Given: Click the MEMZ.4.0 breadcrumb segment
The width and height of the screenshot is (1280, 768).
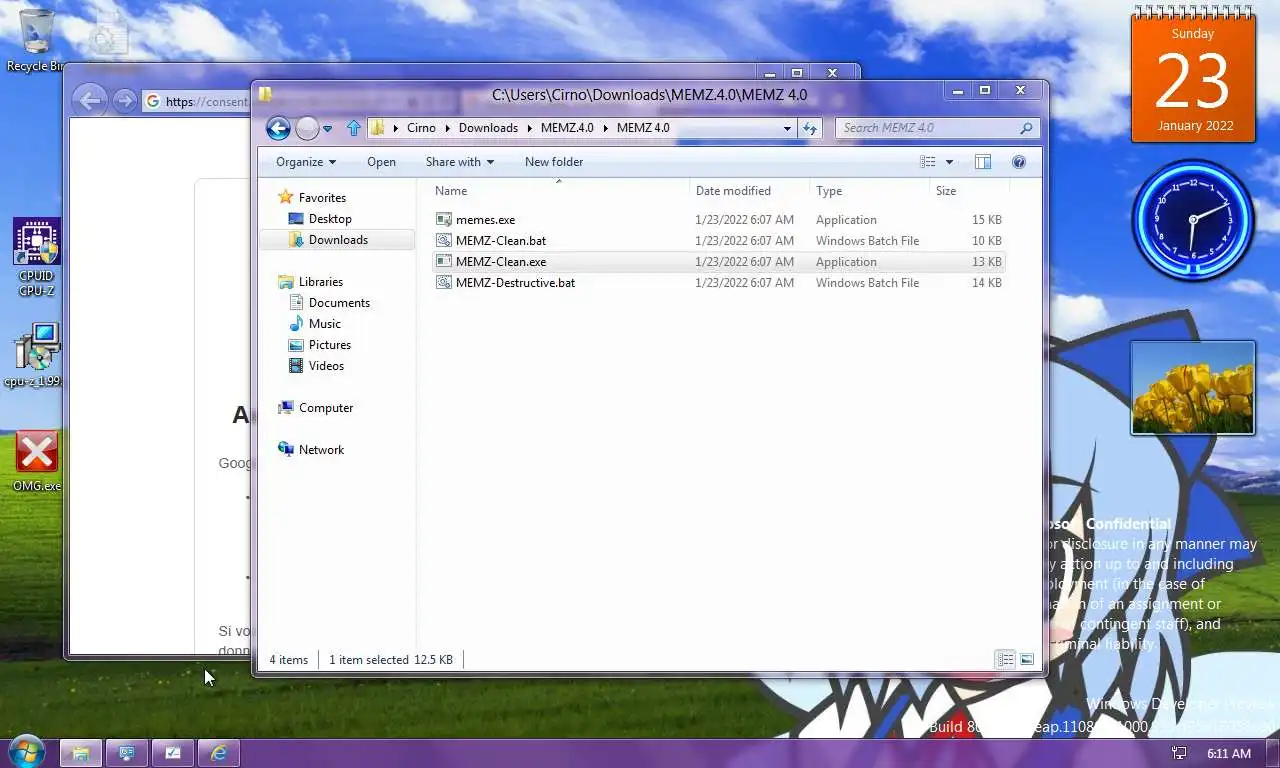Looking at the screenshot, I should [567, 128].
